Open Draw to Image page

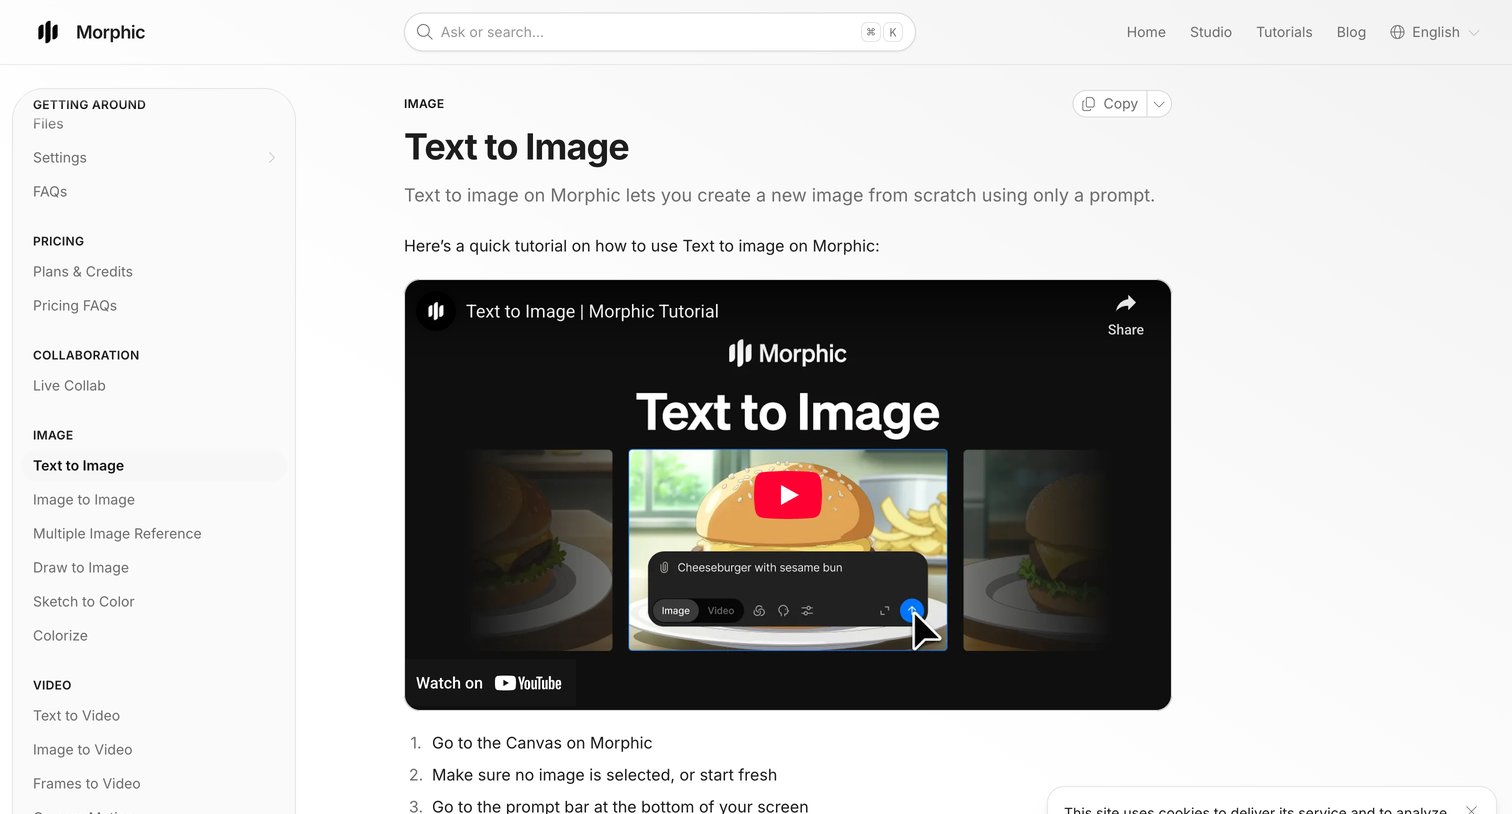click(x=81, y=568)
